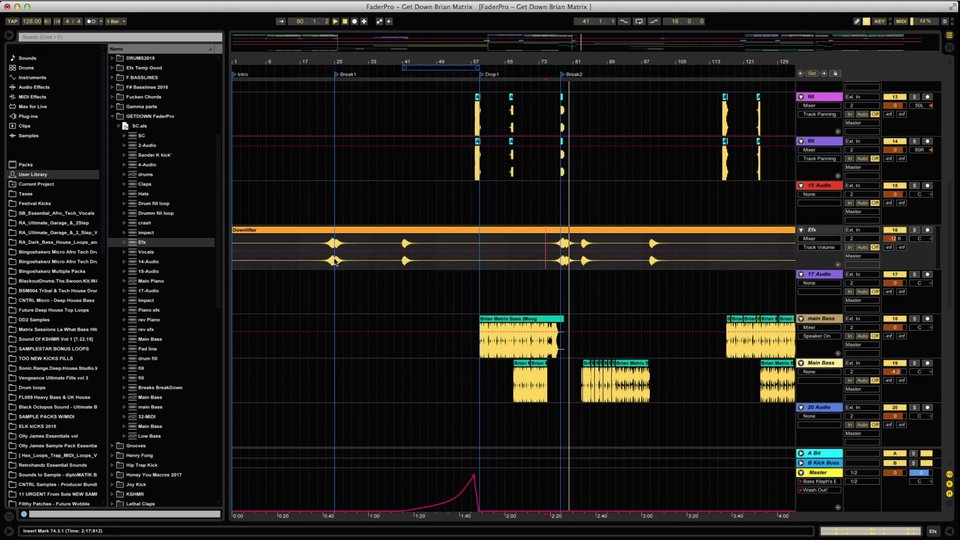The image size is (960, 540).
Task: Toggle the browser show/hide arrow icon
Action: pos(9,36)
